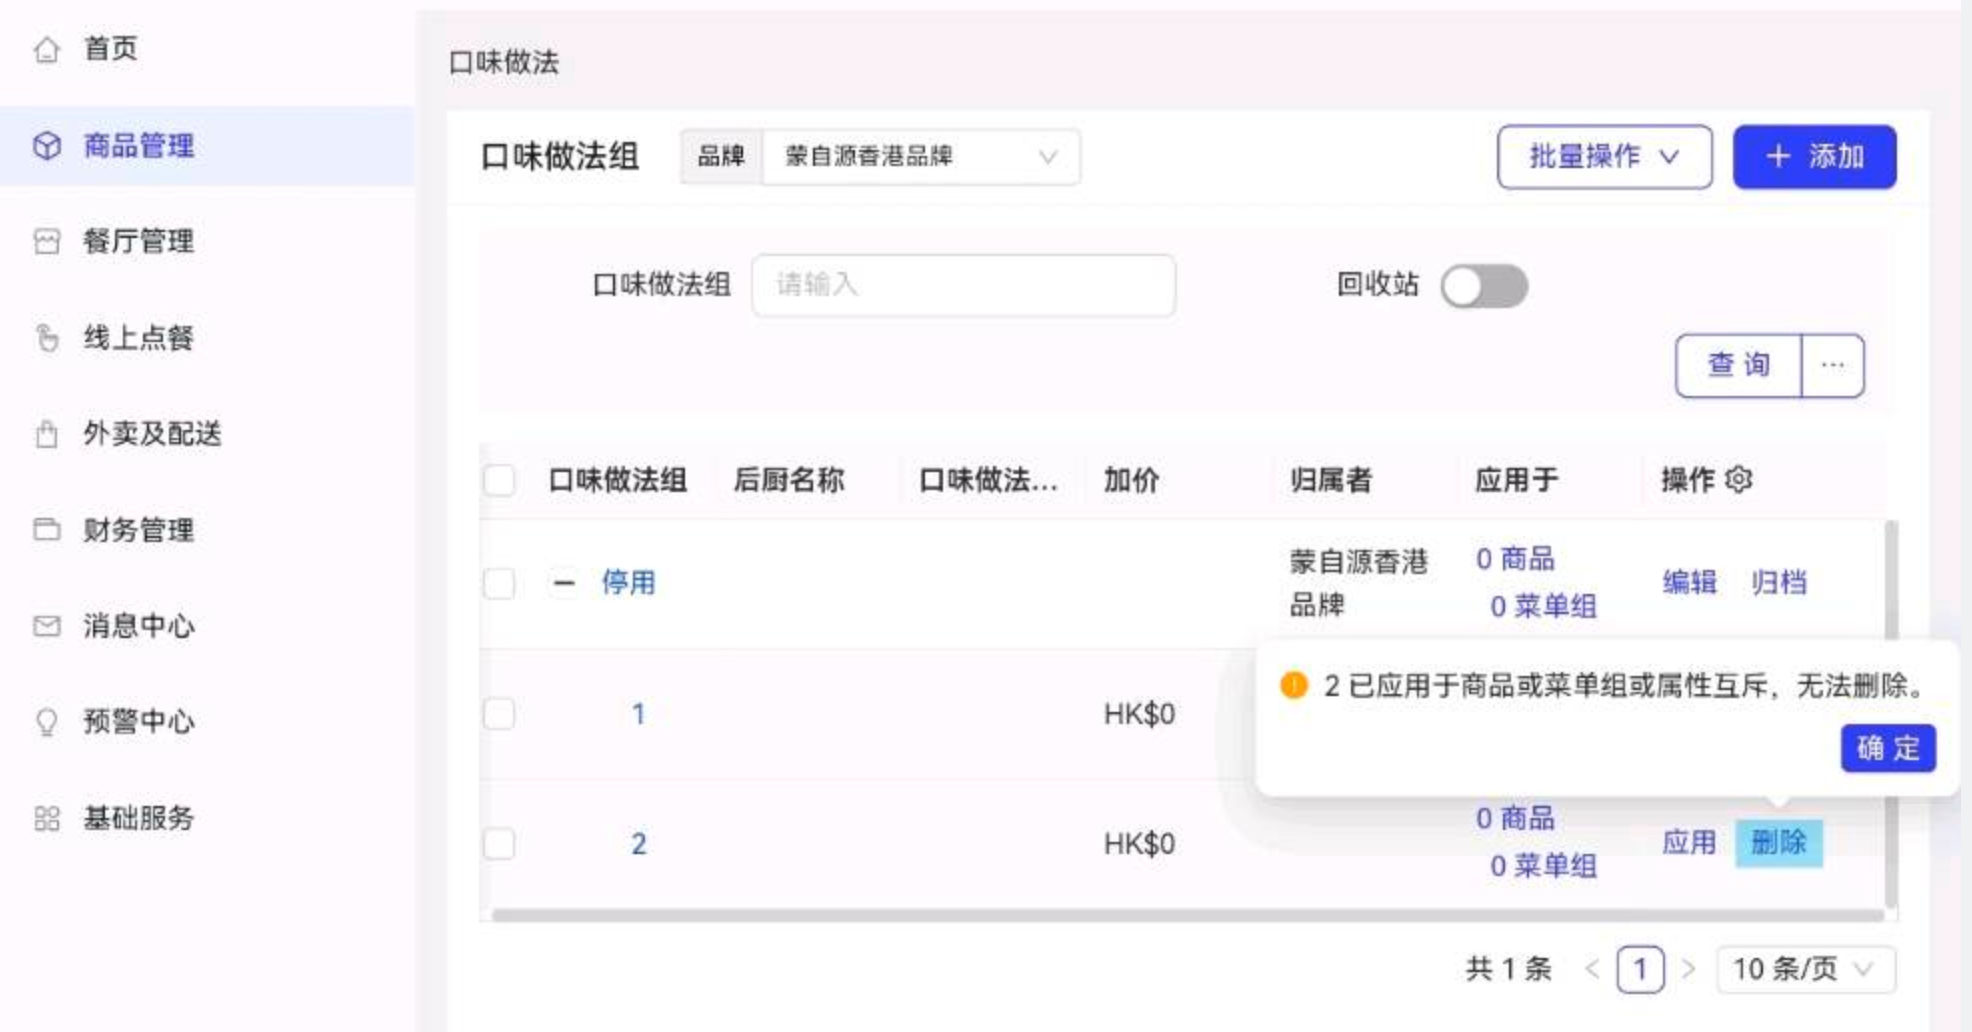Click the 添加 button
The image size is (1972, 1032).
point(1814,157)
